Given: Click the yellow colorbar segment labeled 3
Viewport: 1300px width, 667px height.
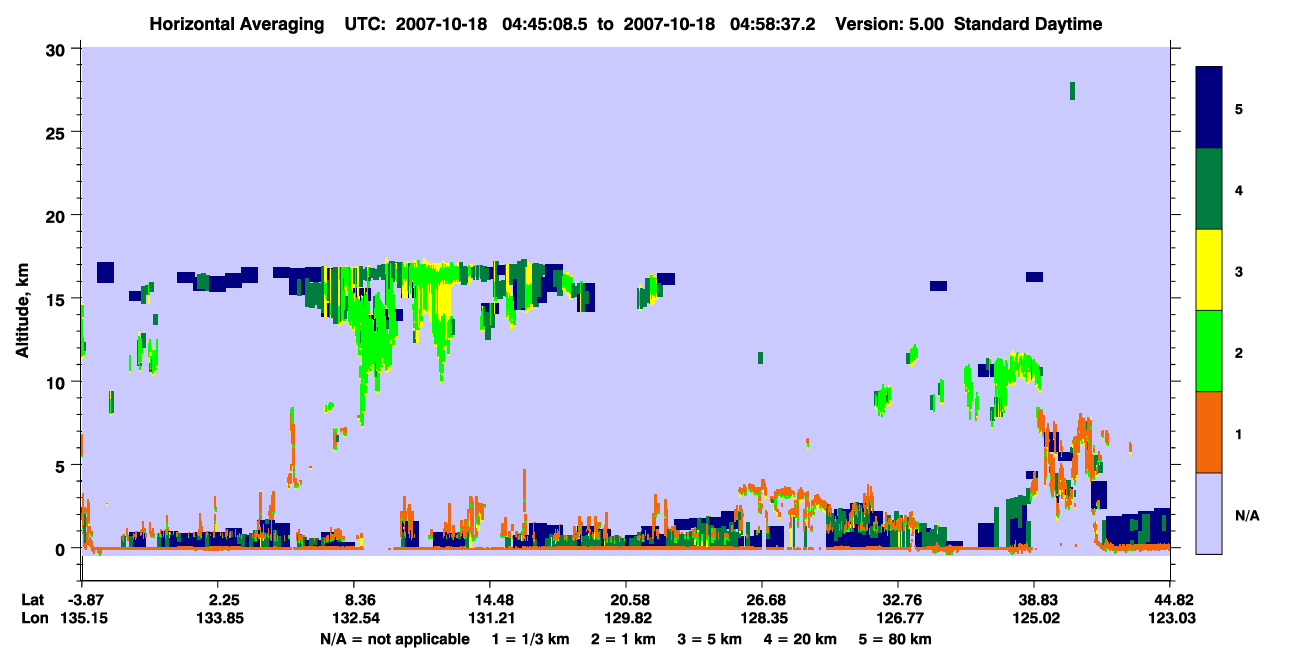Looking at the screenshot, I should tap(1210, 270).
